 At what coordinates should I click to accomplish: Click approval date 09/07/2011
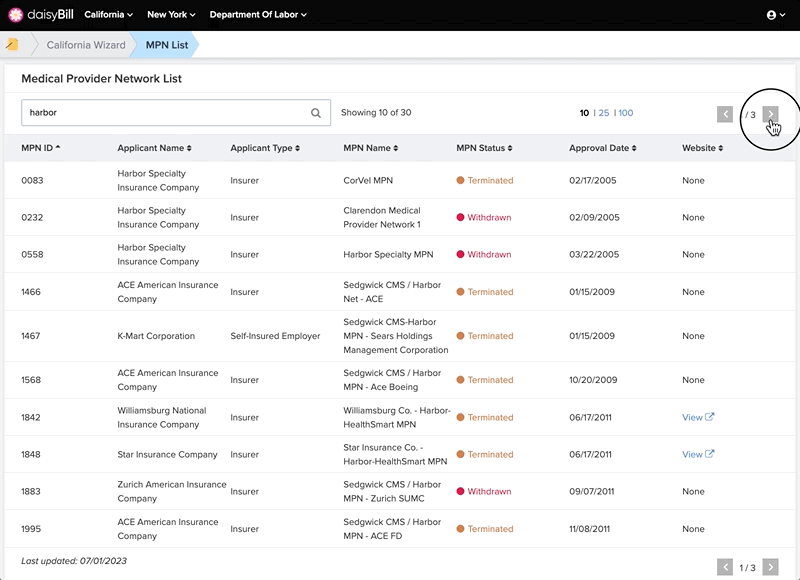click(593, 491)
